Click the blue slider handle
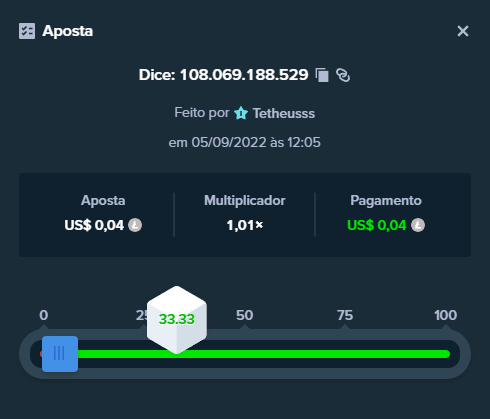 click(x=60, y=354)
